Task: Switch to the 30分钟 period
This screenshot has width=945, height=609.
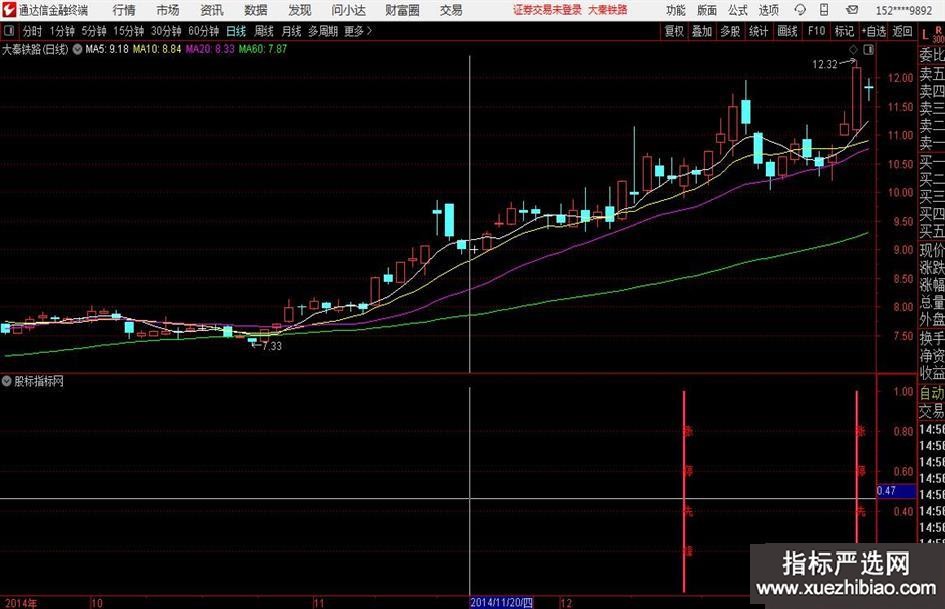Action: (x=166, y=31)
